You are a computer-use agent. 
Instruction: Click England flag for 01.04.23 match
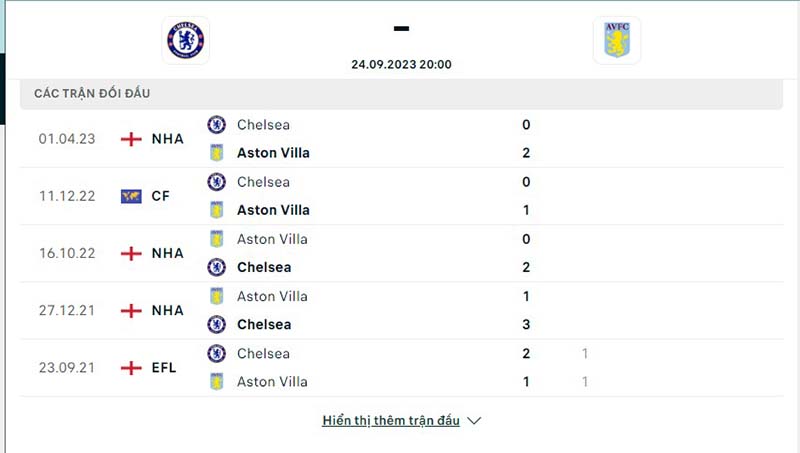click(x=131, y=139)
